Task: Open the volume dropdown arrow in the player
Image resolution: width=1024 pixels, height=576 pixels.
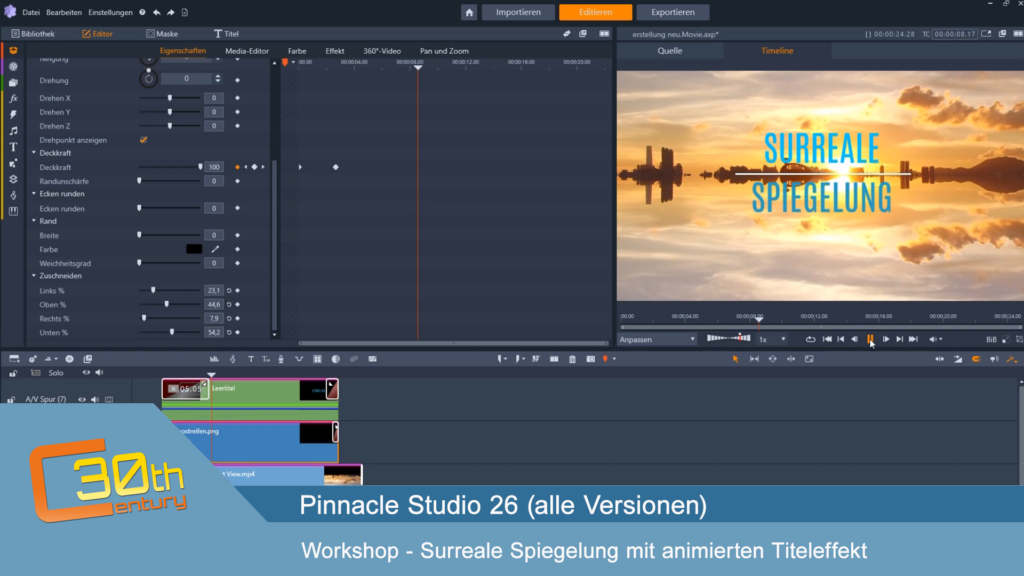Action: (941, 340)
